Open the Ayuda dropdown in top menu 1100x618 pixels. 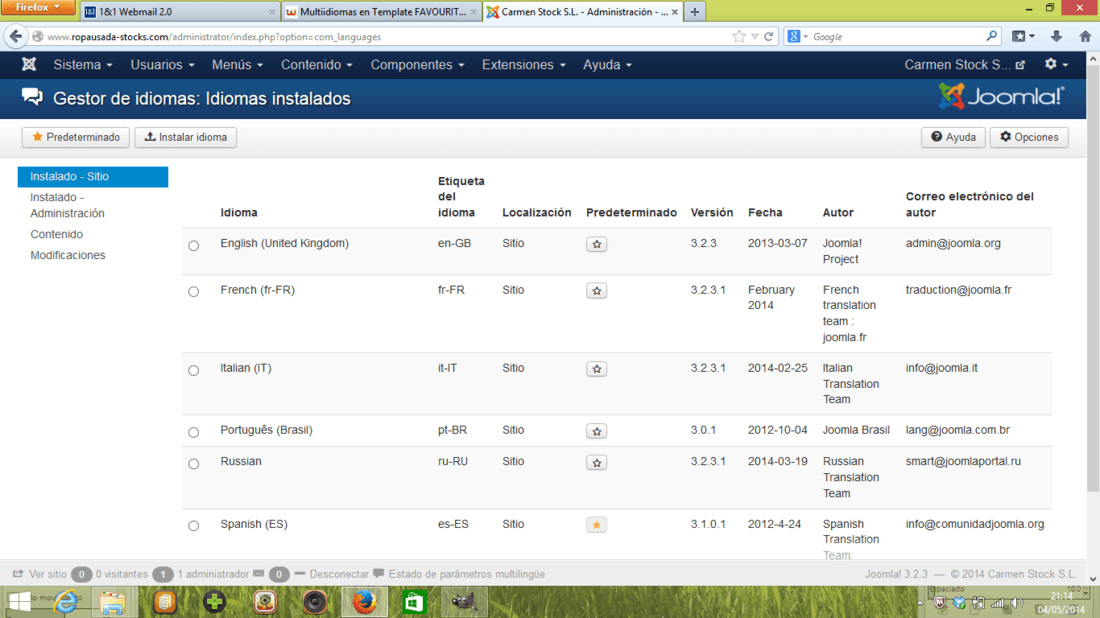click(607, 65)
